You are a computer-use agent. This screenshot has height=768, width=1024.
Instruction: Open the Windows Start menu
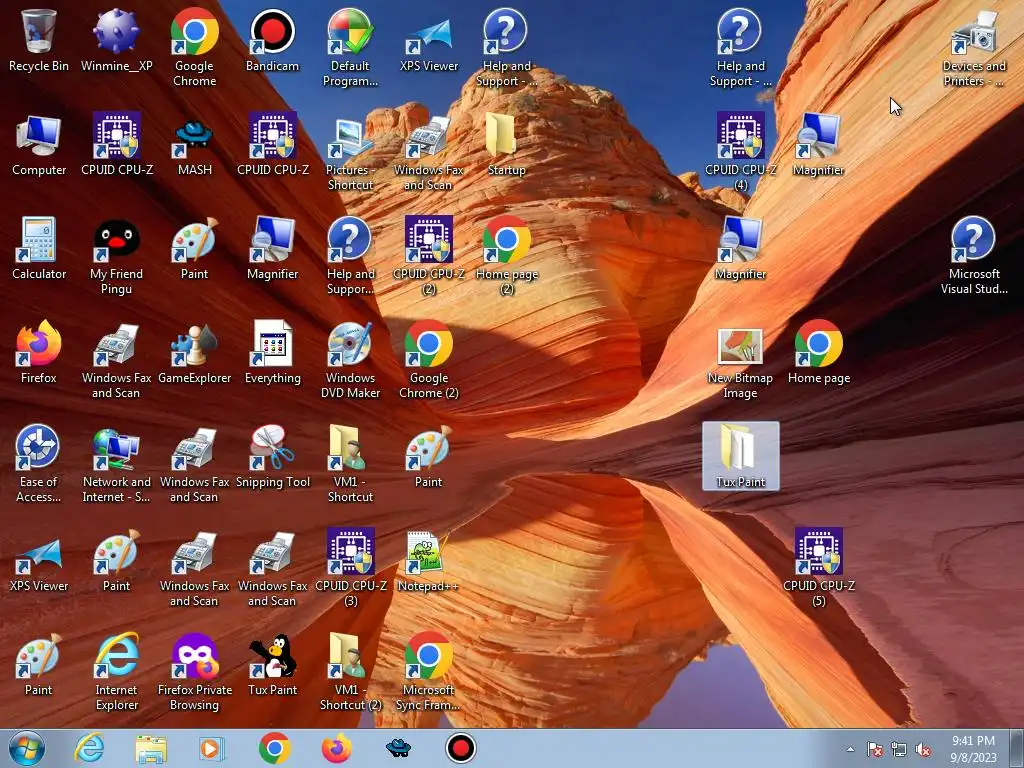[x=27, y=748]
